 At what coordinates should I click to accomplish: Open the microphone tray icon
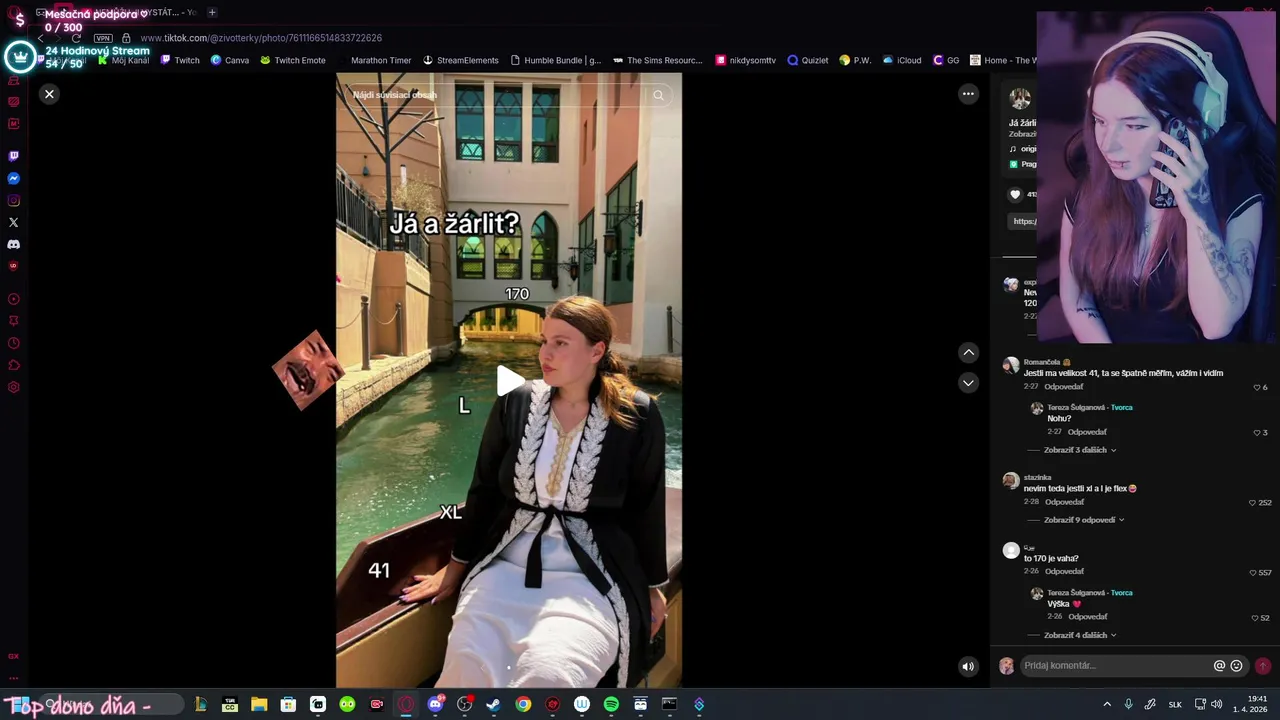click(x=1129, y=704)
